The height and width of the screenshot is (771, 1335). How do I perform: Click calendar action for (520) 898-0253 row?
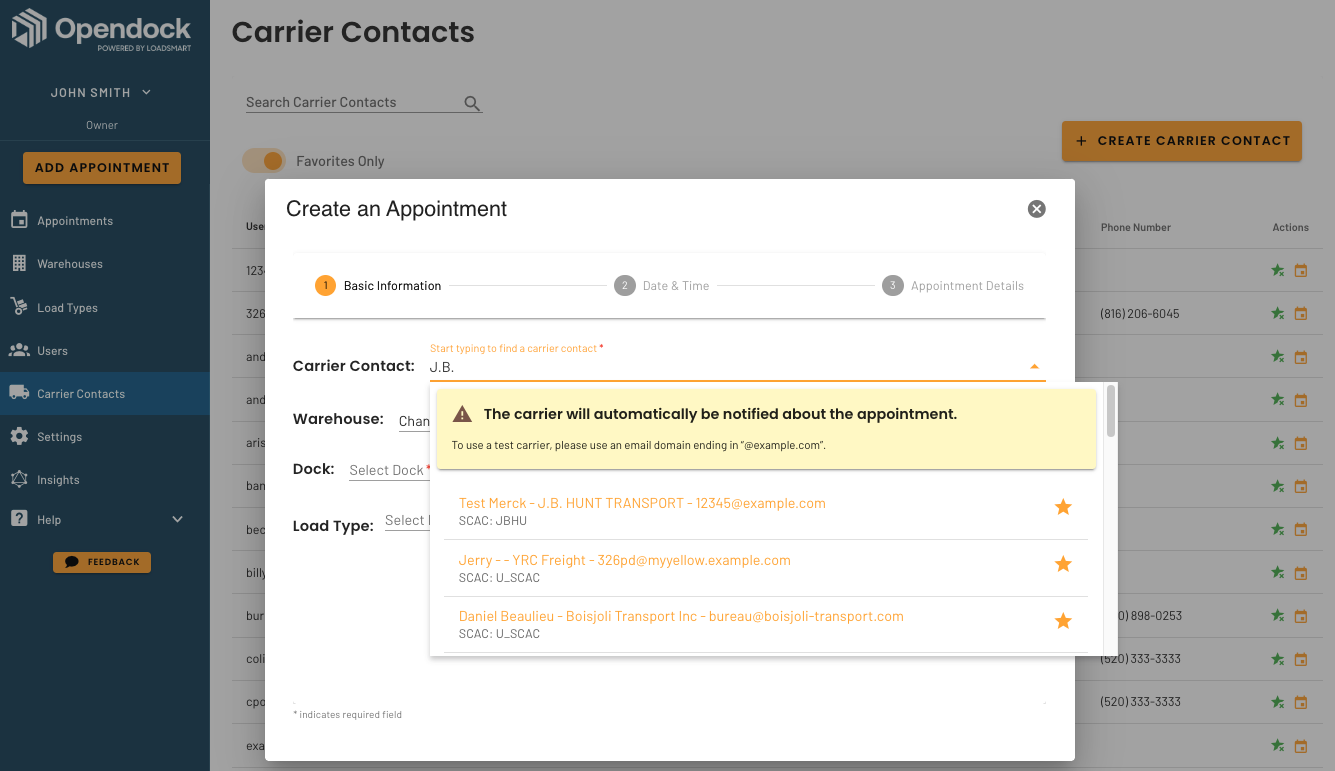[1301, 615]
